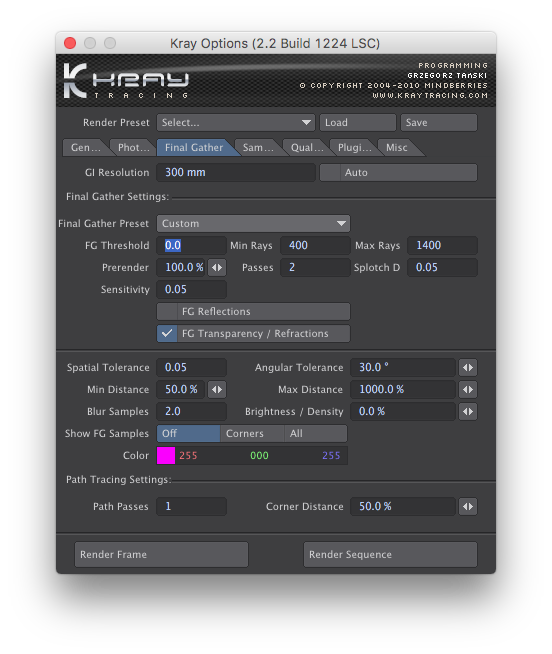Click the Corner Distance field

[403, 507]
